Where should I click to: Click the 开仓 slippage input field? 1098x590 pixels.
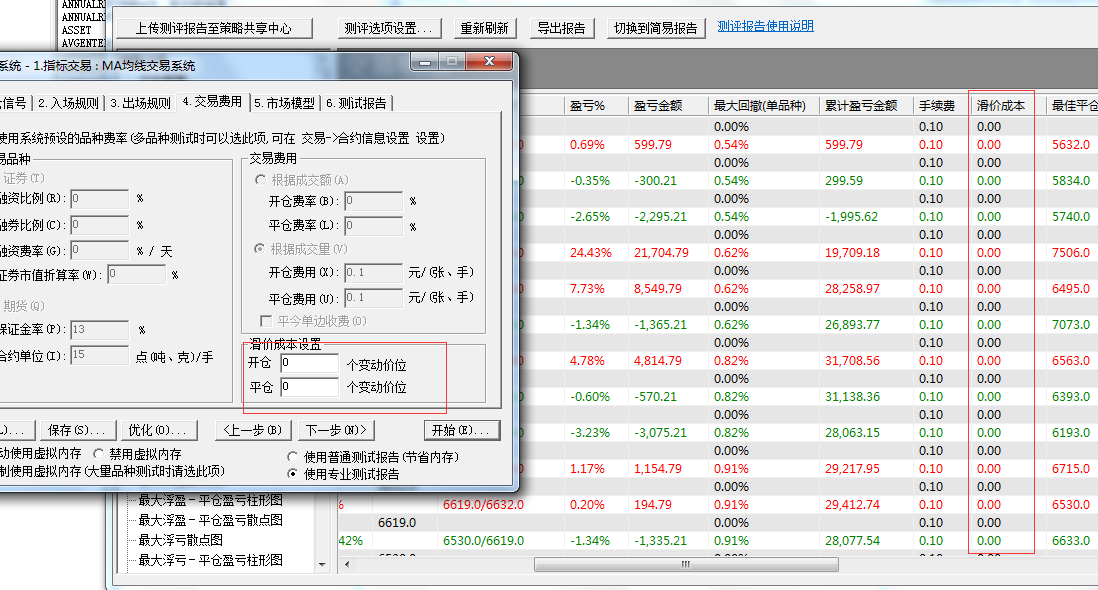point(309,363)
